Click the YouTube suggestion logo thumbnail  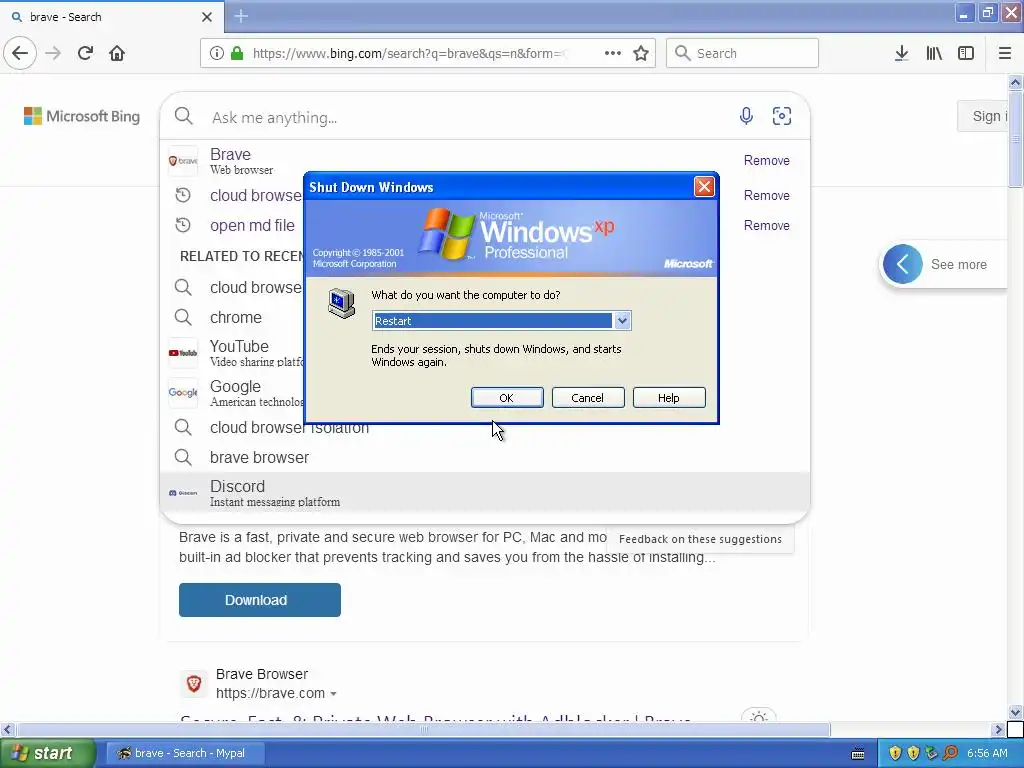(x=183, y=353)
